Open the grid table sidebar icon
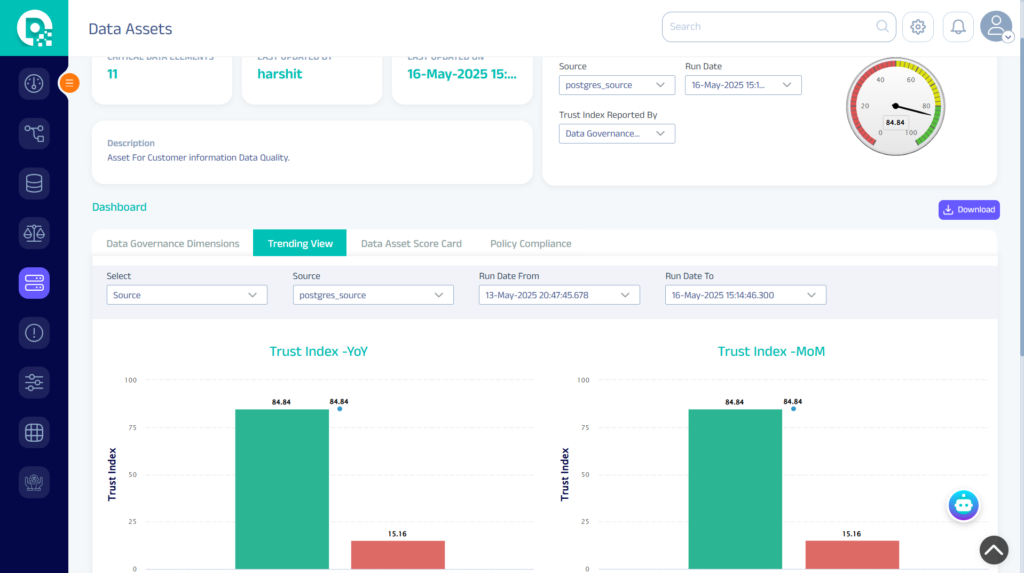 click(x=34, y=432)
